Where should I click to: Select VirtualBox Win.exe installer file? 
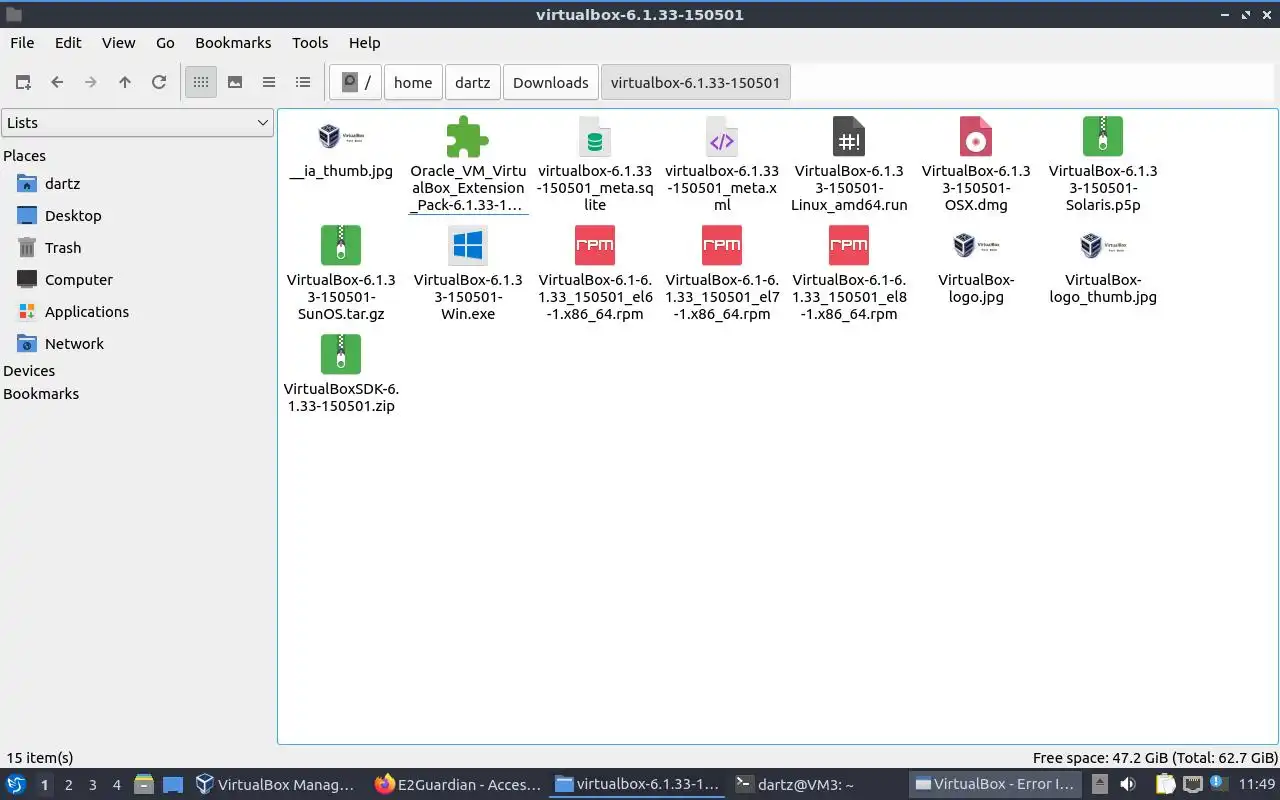pos(468,274)
